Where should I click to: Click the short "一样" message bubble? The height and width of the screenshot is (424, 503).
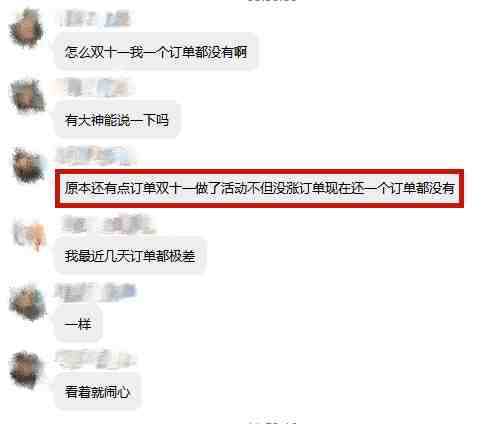pos(78,324)
